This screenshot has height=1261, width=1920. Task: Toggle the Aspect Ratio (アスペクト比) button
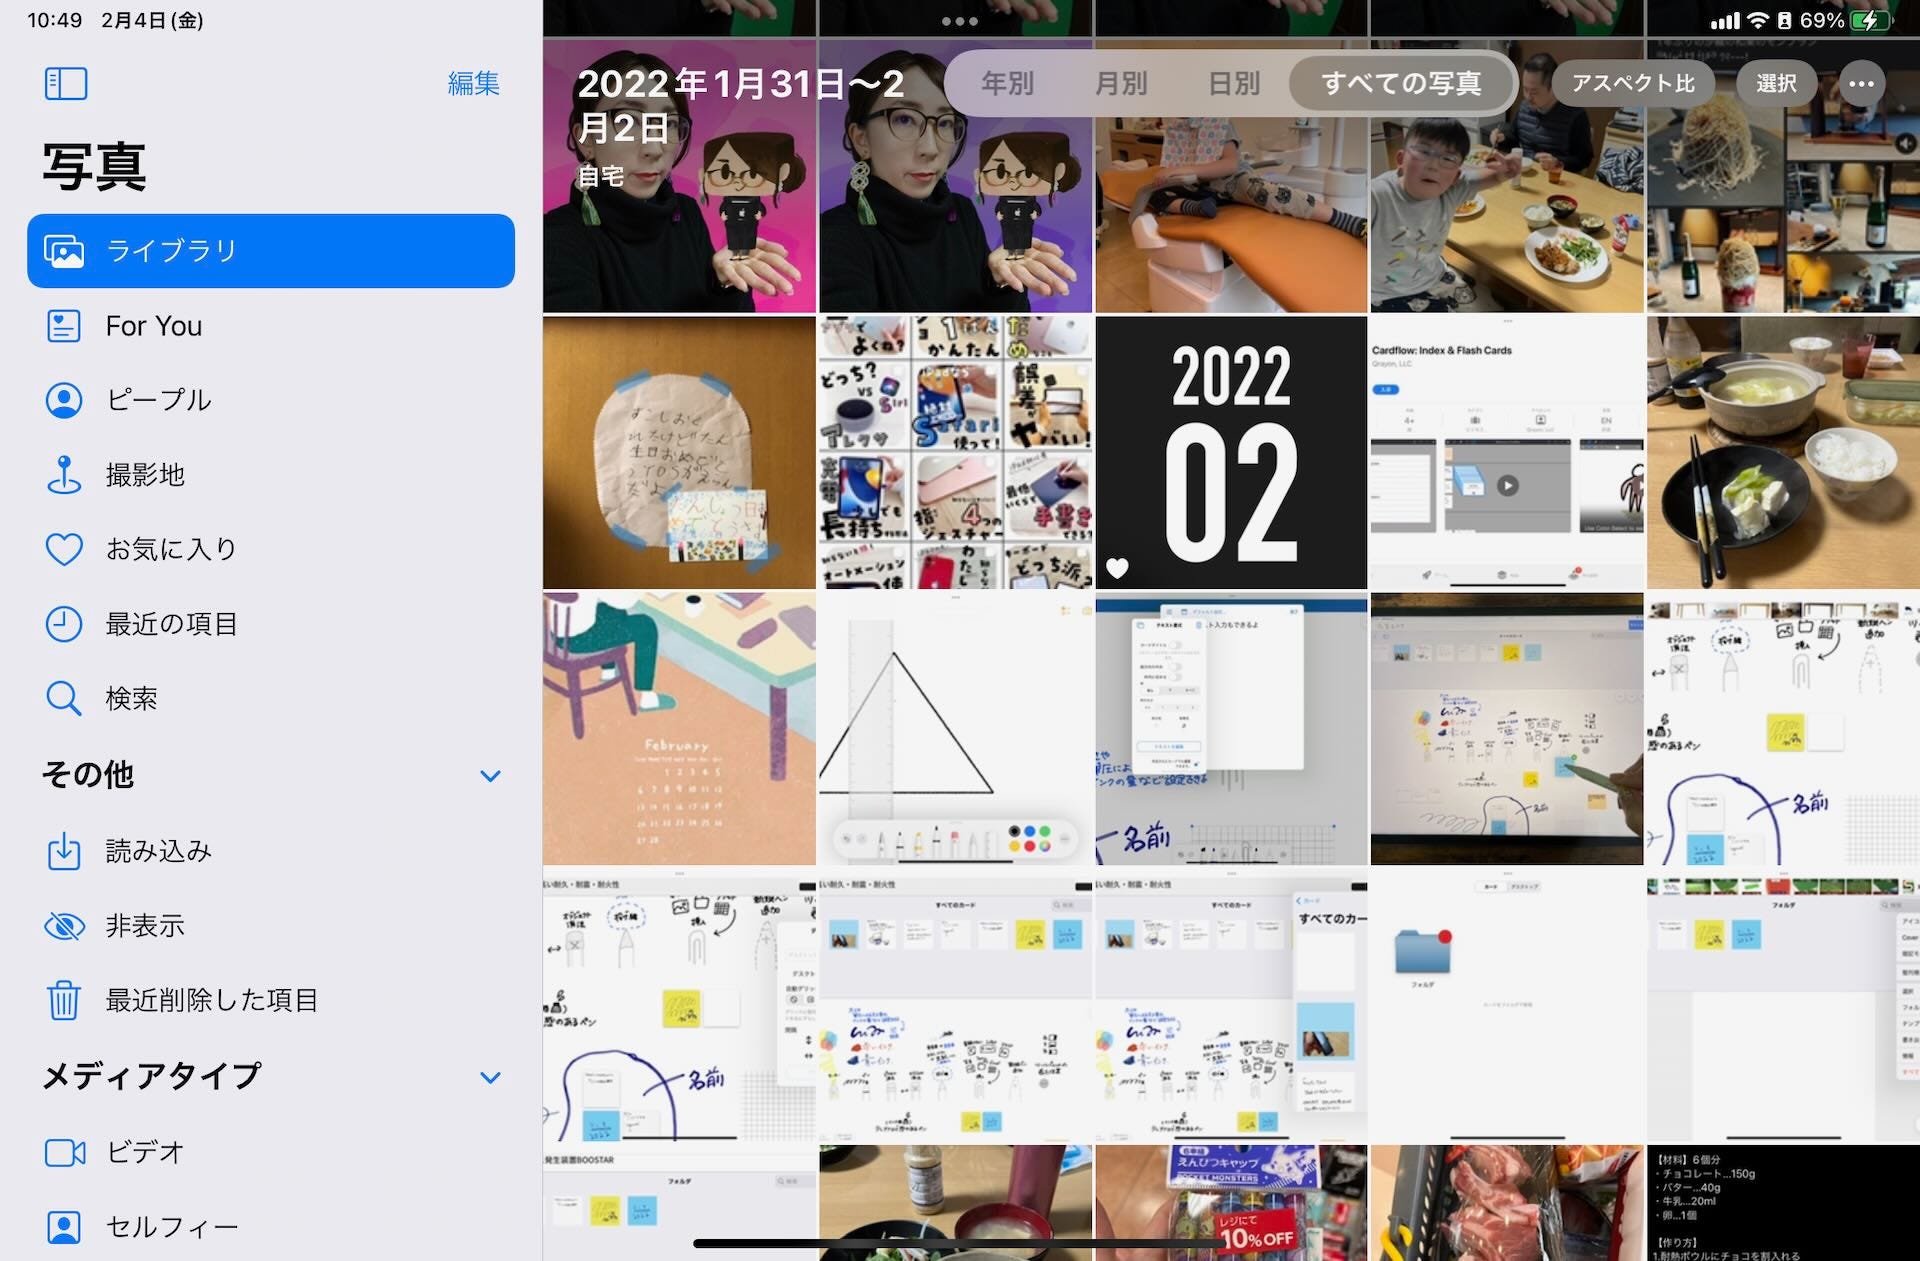tap(1632, 83)
